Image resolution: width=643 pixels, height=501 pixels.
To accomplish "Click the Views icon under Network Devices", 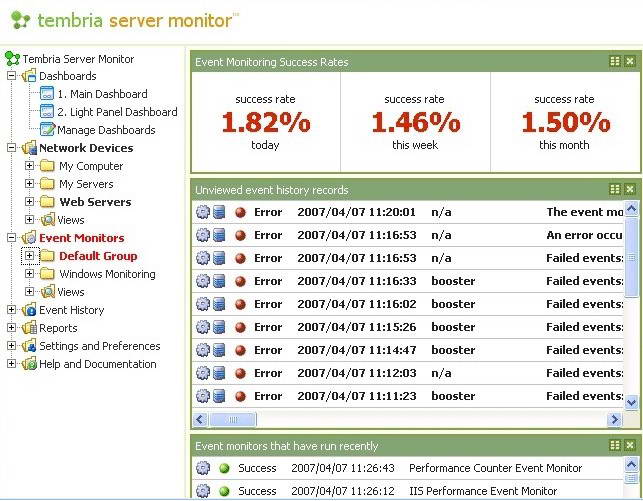I will (48, 220).
